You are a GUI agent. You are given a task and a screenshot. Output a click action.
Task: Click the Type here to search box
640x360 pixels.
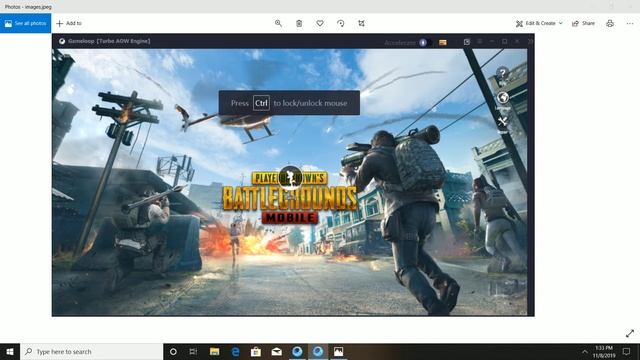point(91,351)
